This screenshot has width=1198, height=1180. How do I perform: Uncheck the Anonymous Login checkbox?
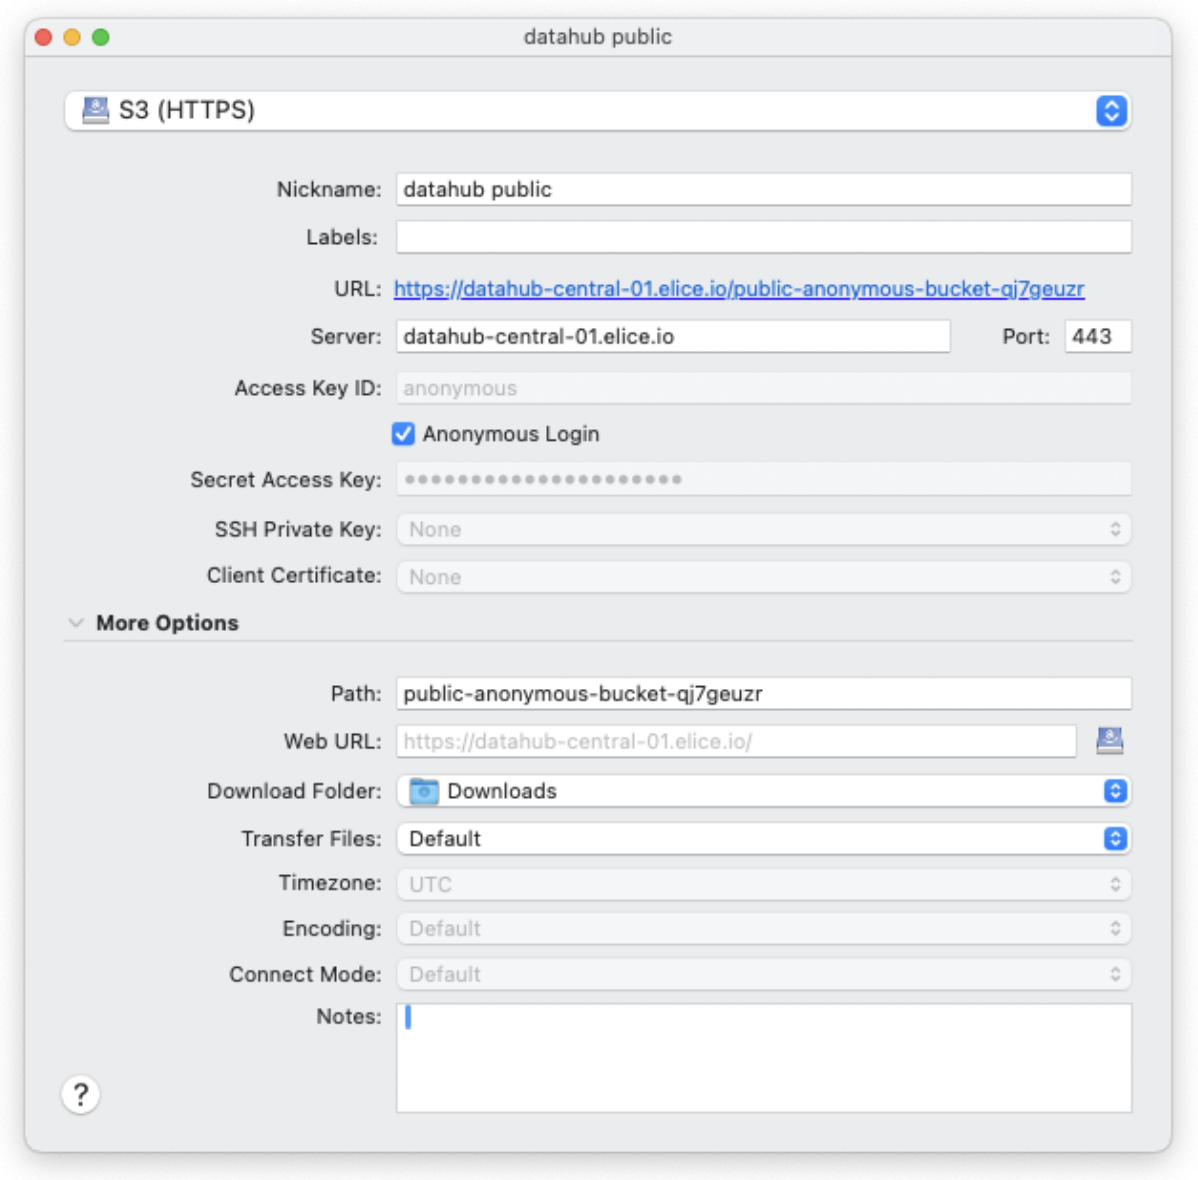pos(403,434)
